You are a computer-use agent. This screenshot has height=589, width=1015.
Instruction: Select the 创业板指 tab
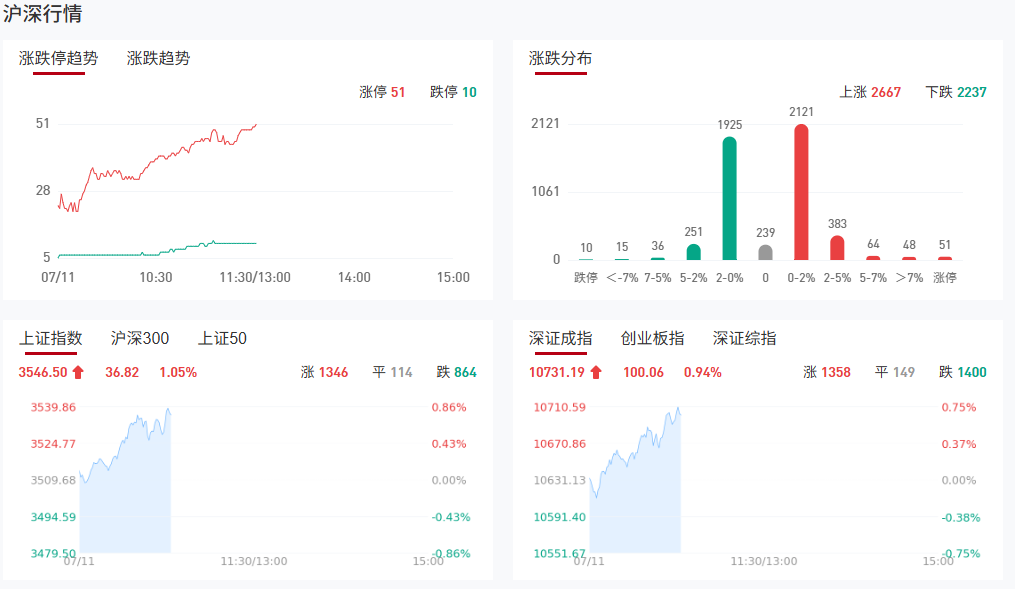tap(652, 338)
